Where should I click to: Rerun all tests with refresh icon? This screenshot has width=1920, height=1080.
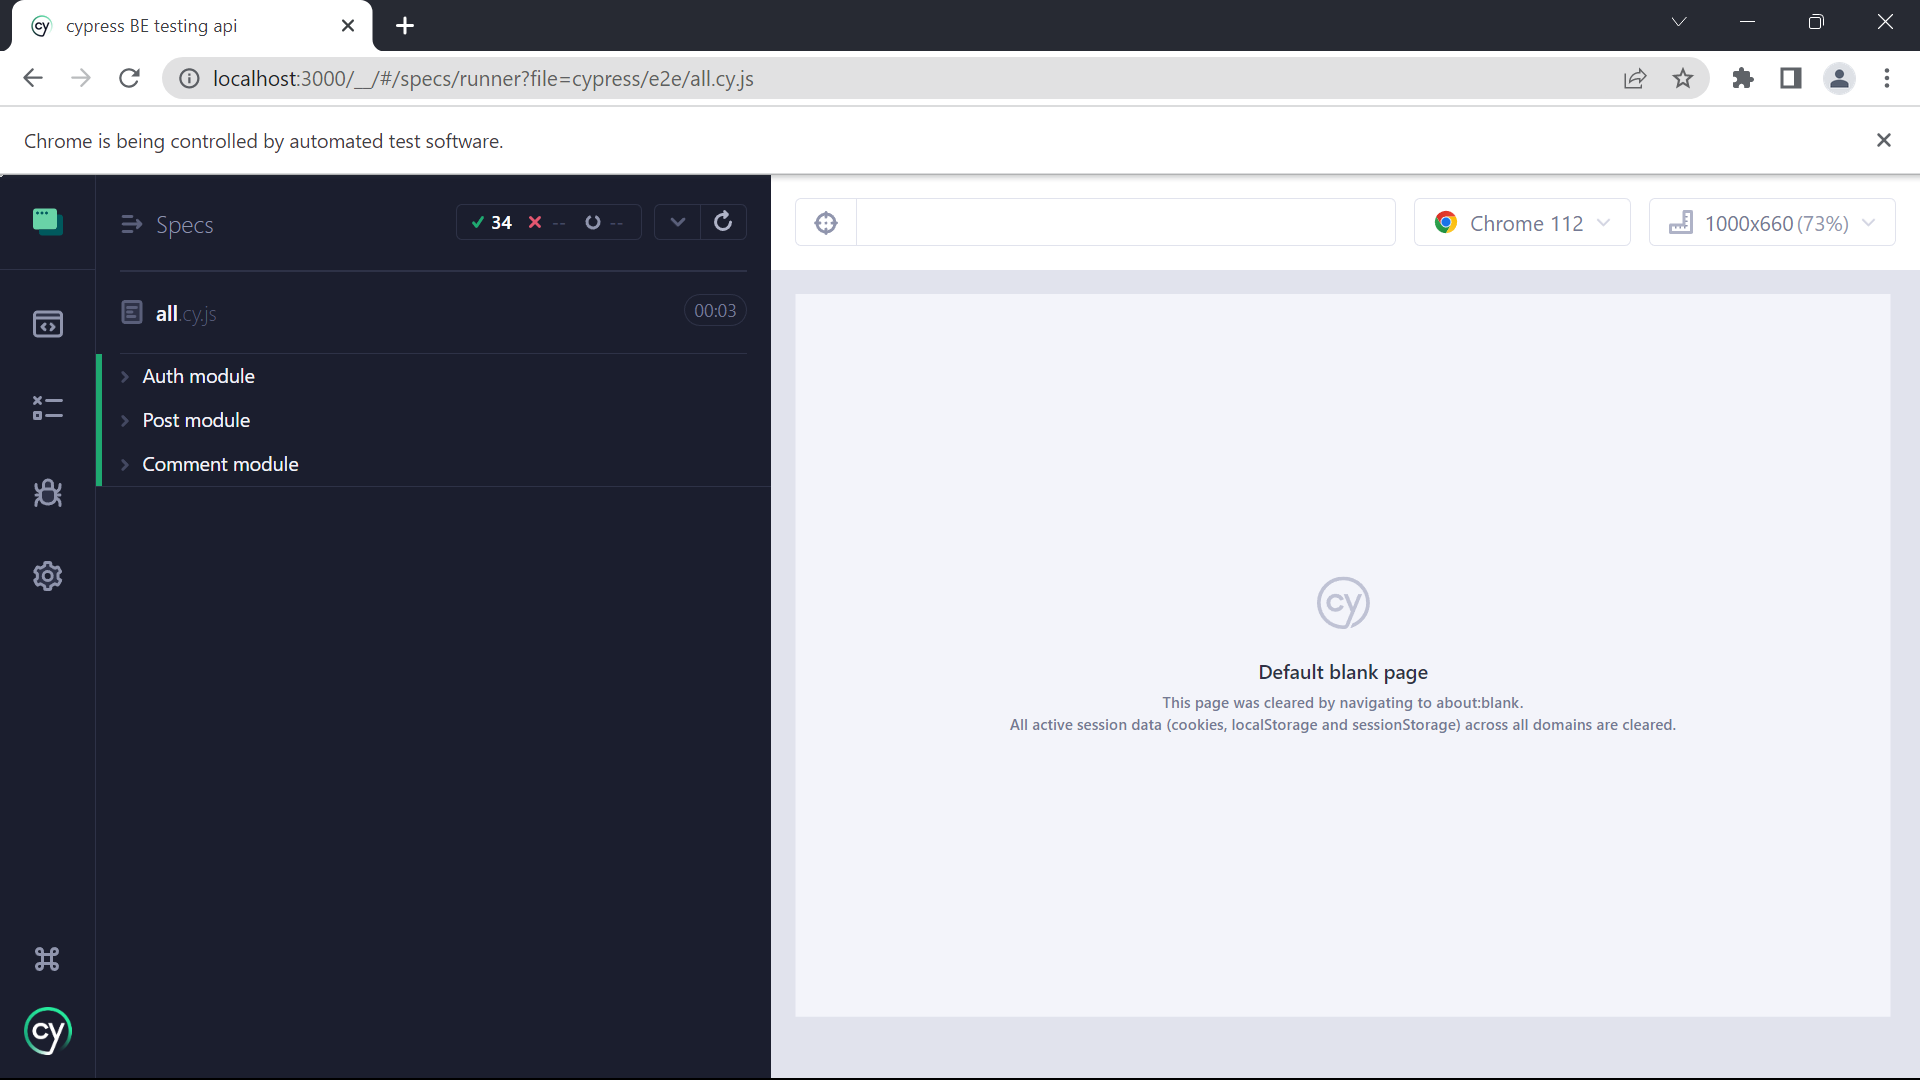tap(723, 222)
